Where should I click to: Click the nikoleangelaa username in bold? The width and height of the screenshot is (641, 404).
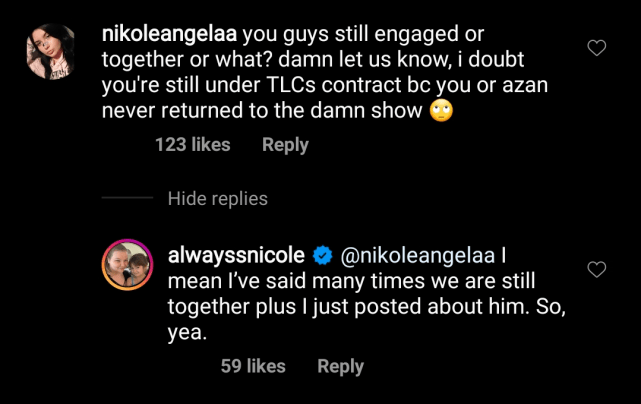click(x=163, y=33)
